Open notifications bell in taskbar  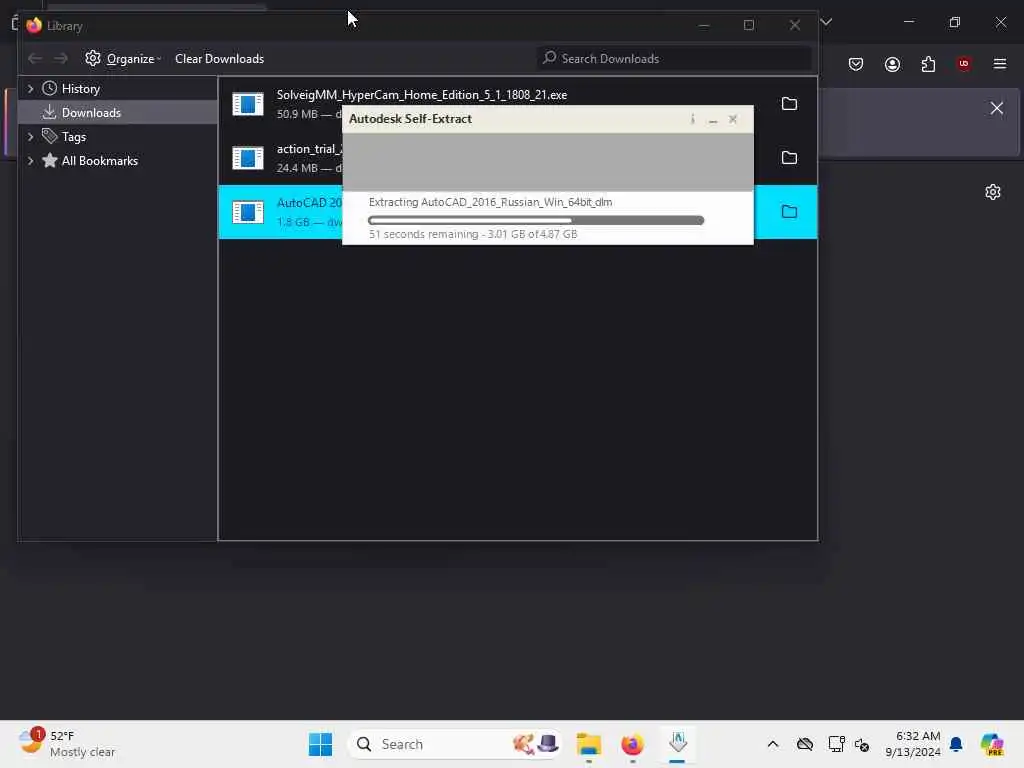pos(956,744)
